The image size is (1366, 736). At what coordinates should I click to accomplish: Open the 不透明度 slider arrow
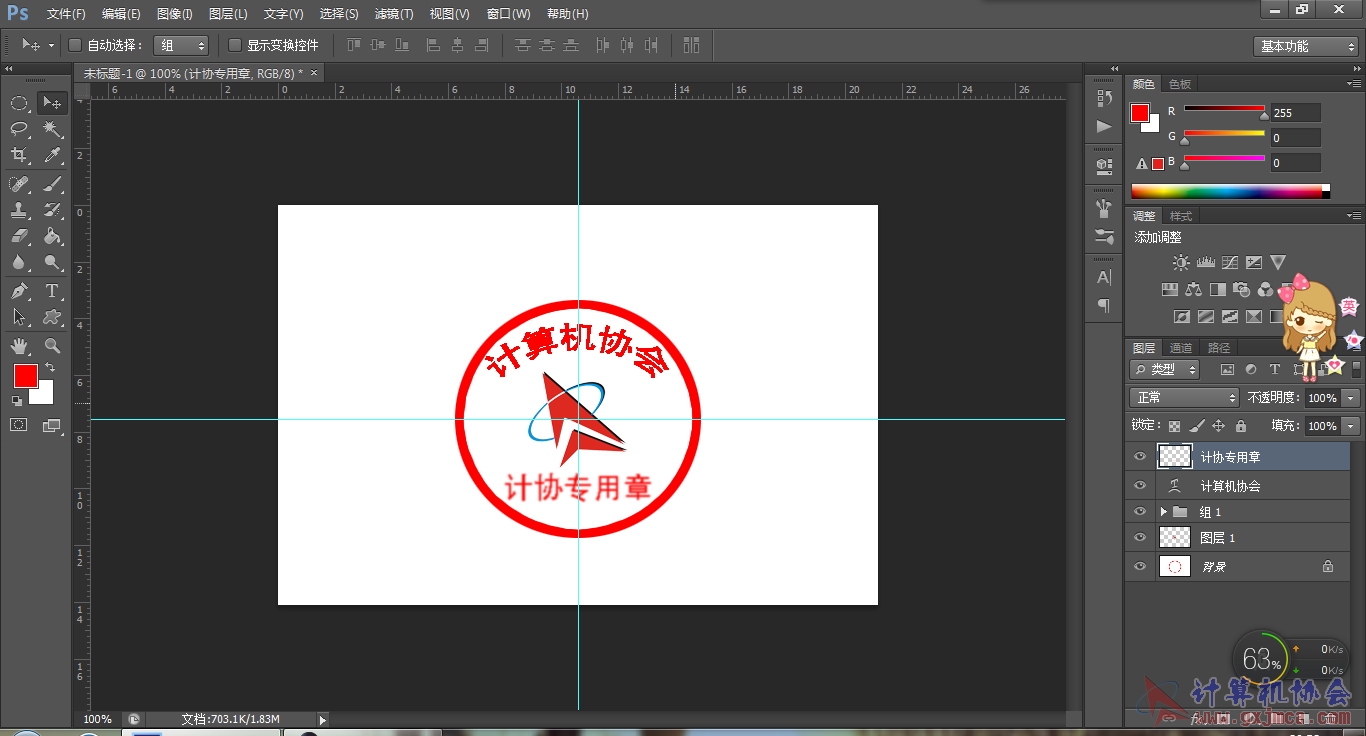(x=1352, y=397)
